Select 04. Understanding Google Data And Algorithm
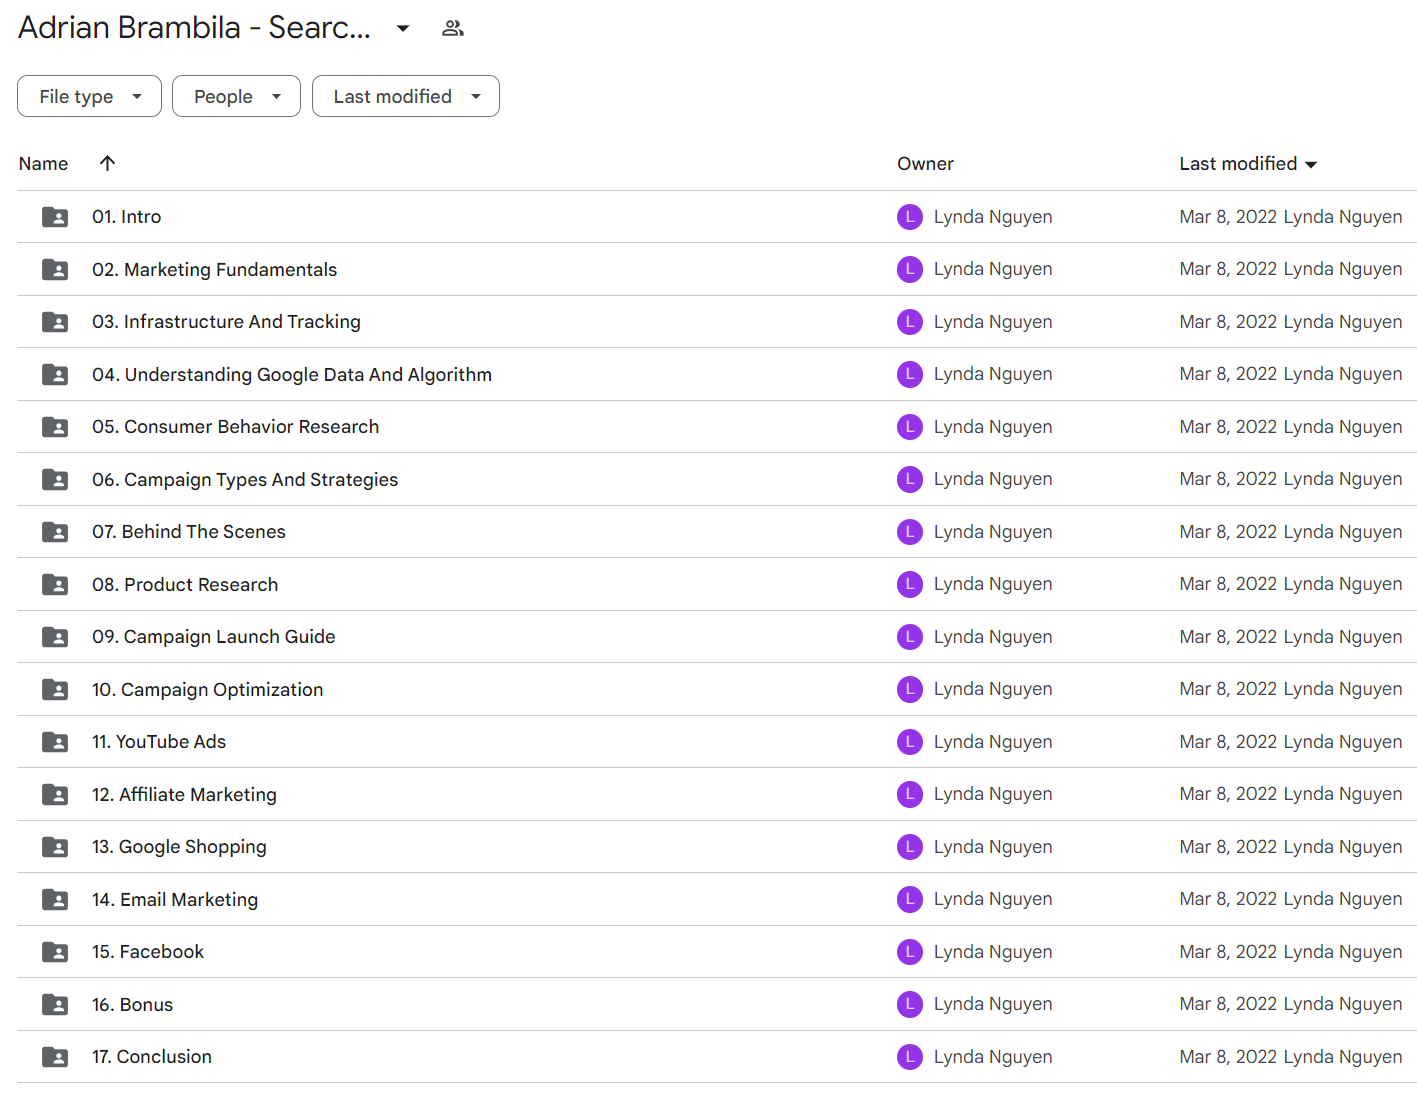The image size is (1417, 1103). 292,375
